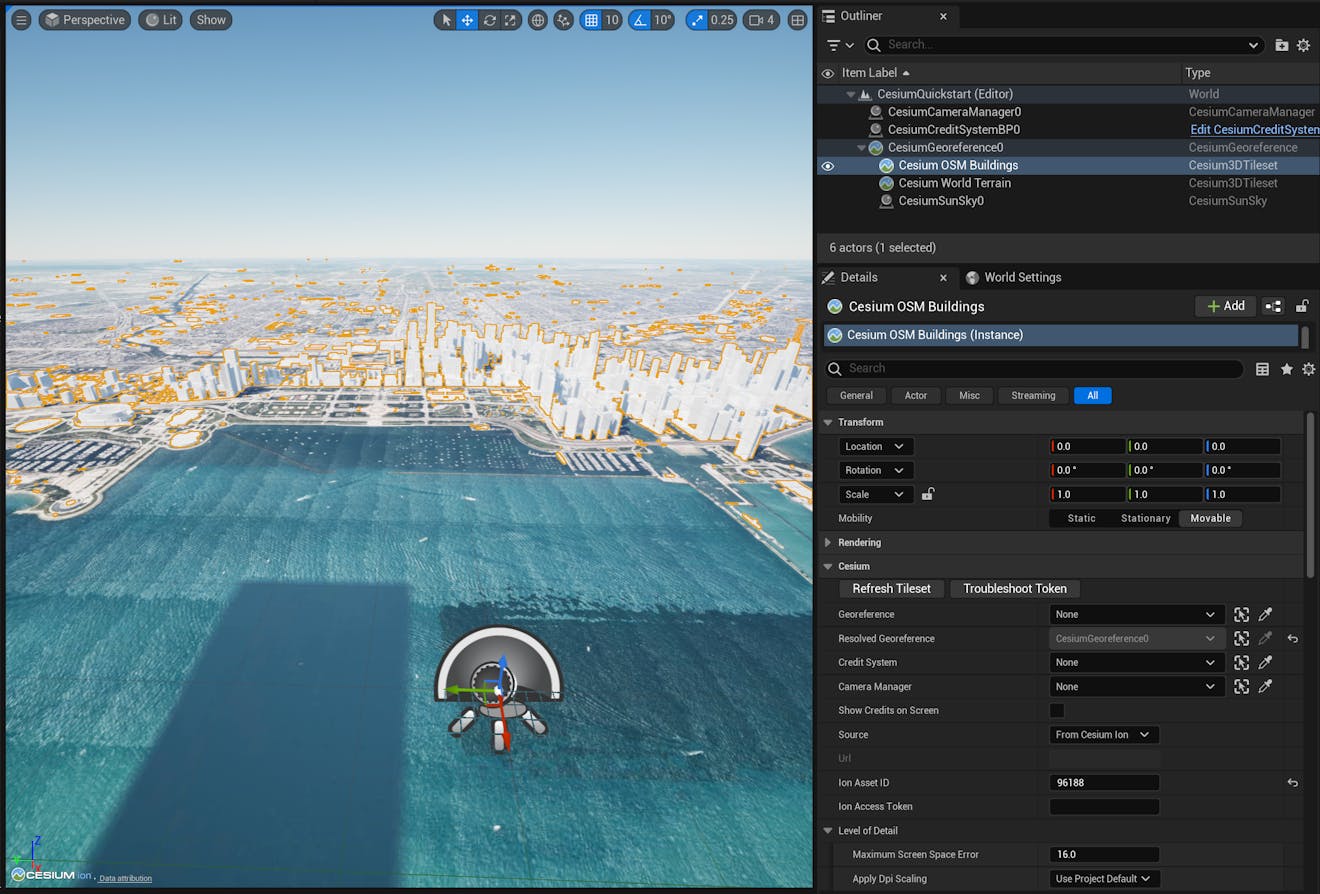Adjust the Maximum Screen Space Error value

click(1103, 854)
